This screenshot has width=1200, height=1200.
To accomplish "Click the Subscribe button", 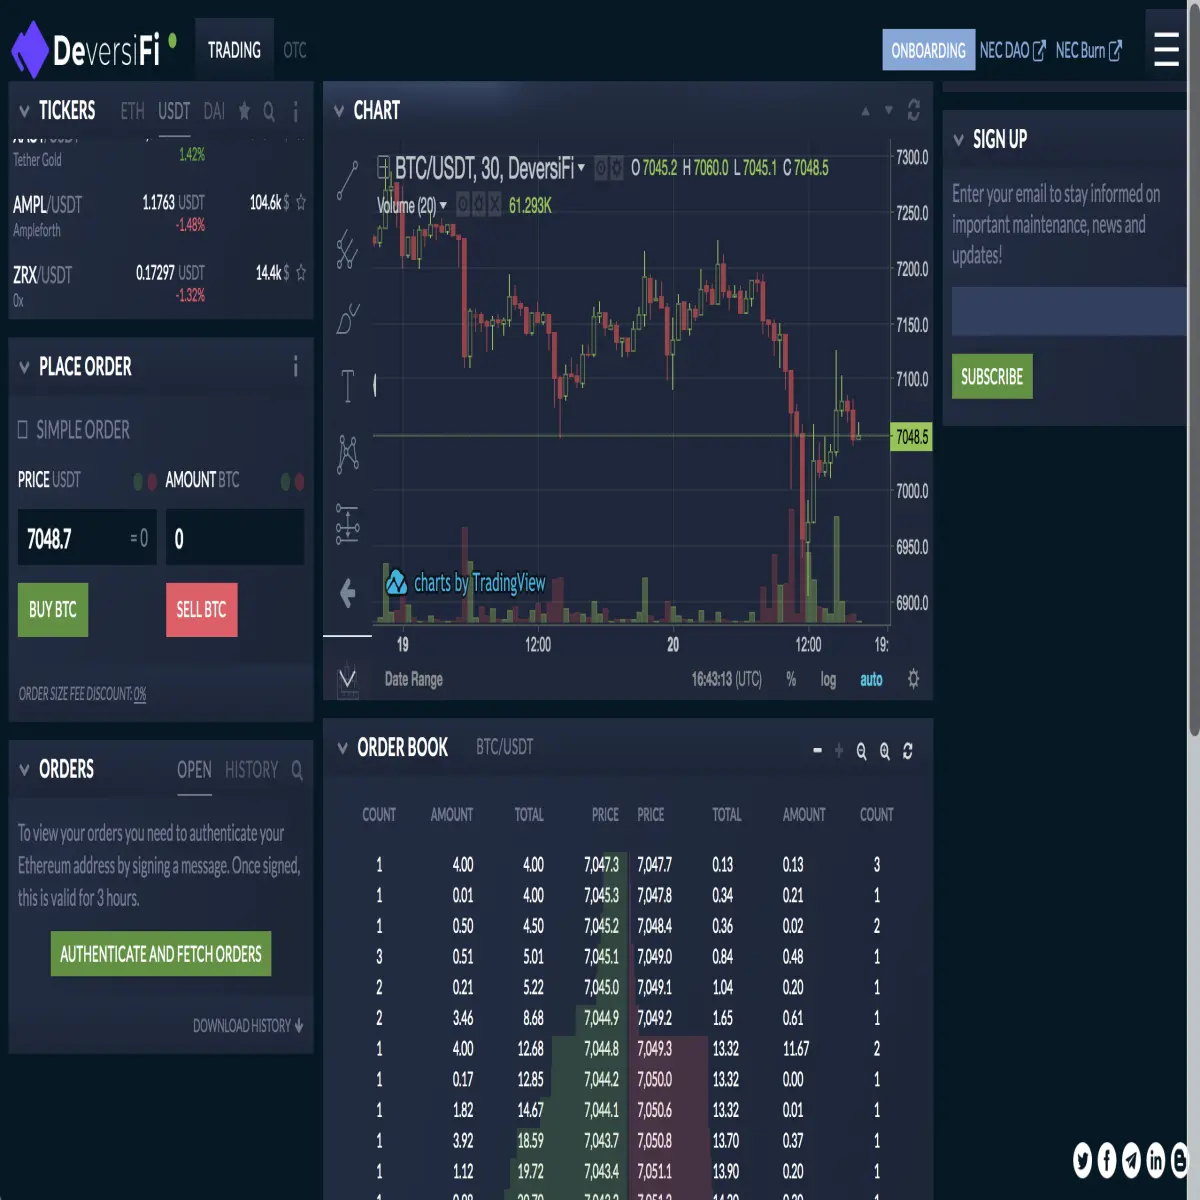I will 992,377.
